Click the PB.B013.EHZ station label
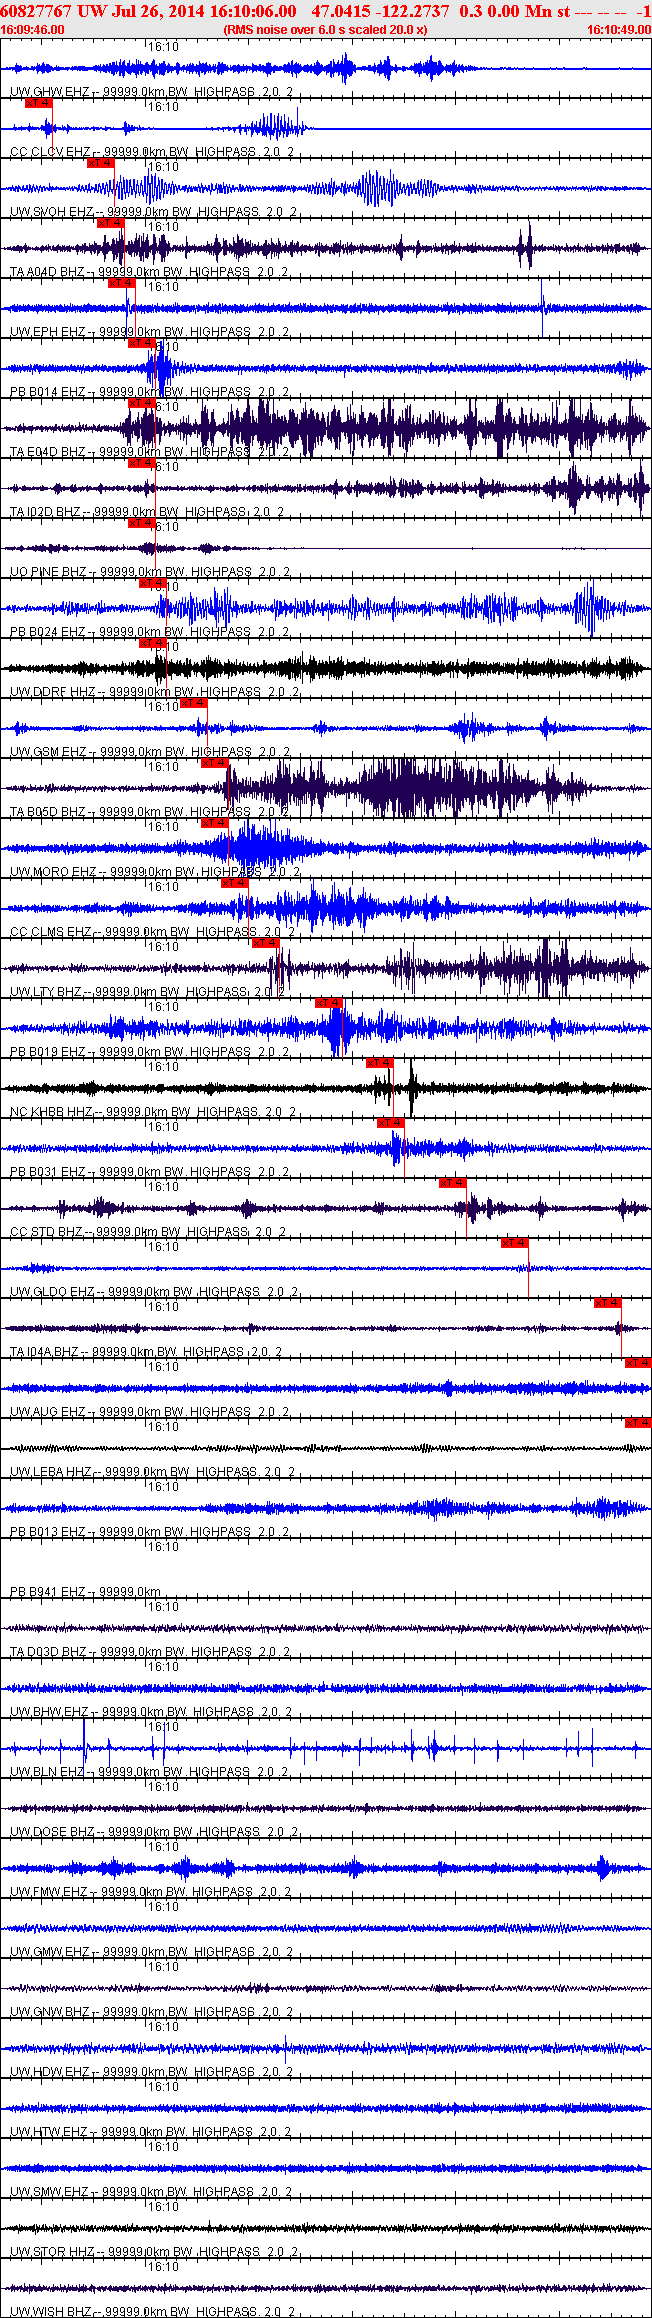 tap(48, 1532)
